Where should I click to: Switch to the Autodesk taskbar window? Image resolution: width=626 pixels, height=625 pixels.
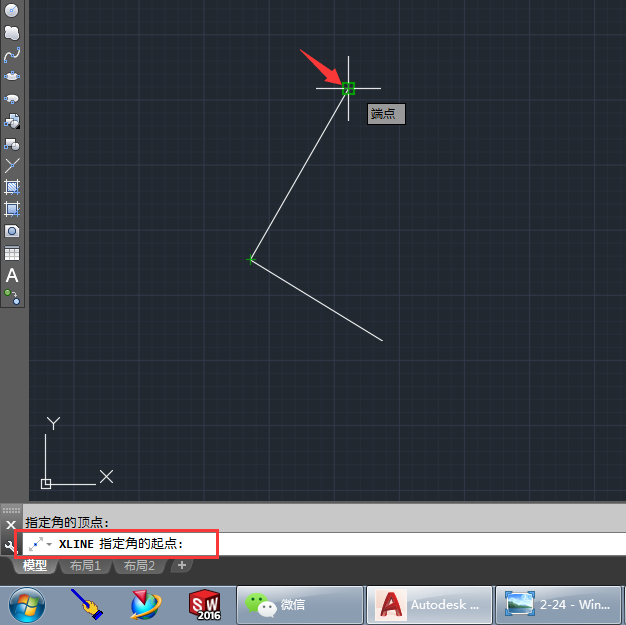point(429,605)
